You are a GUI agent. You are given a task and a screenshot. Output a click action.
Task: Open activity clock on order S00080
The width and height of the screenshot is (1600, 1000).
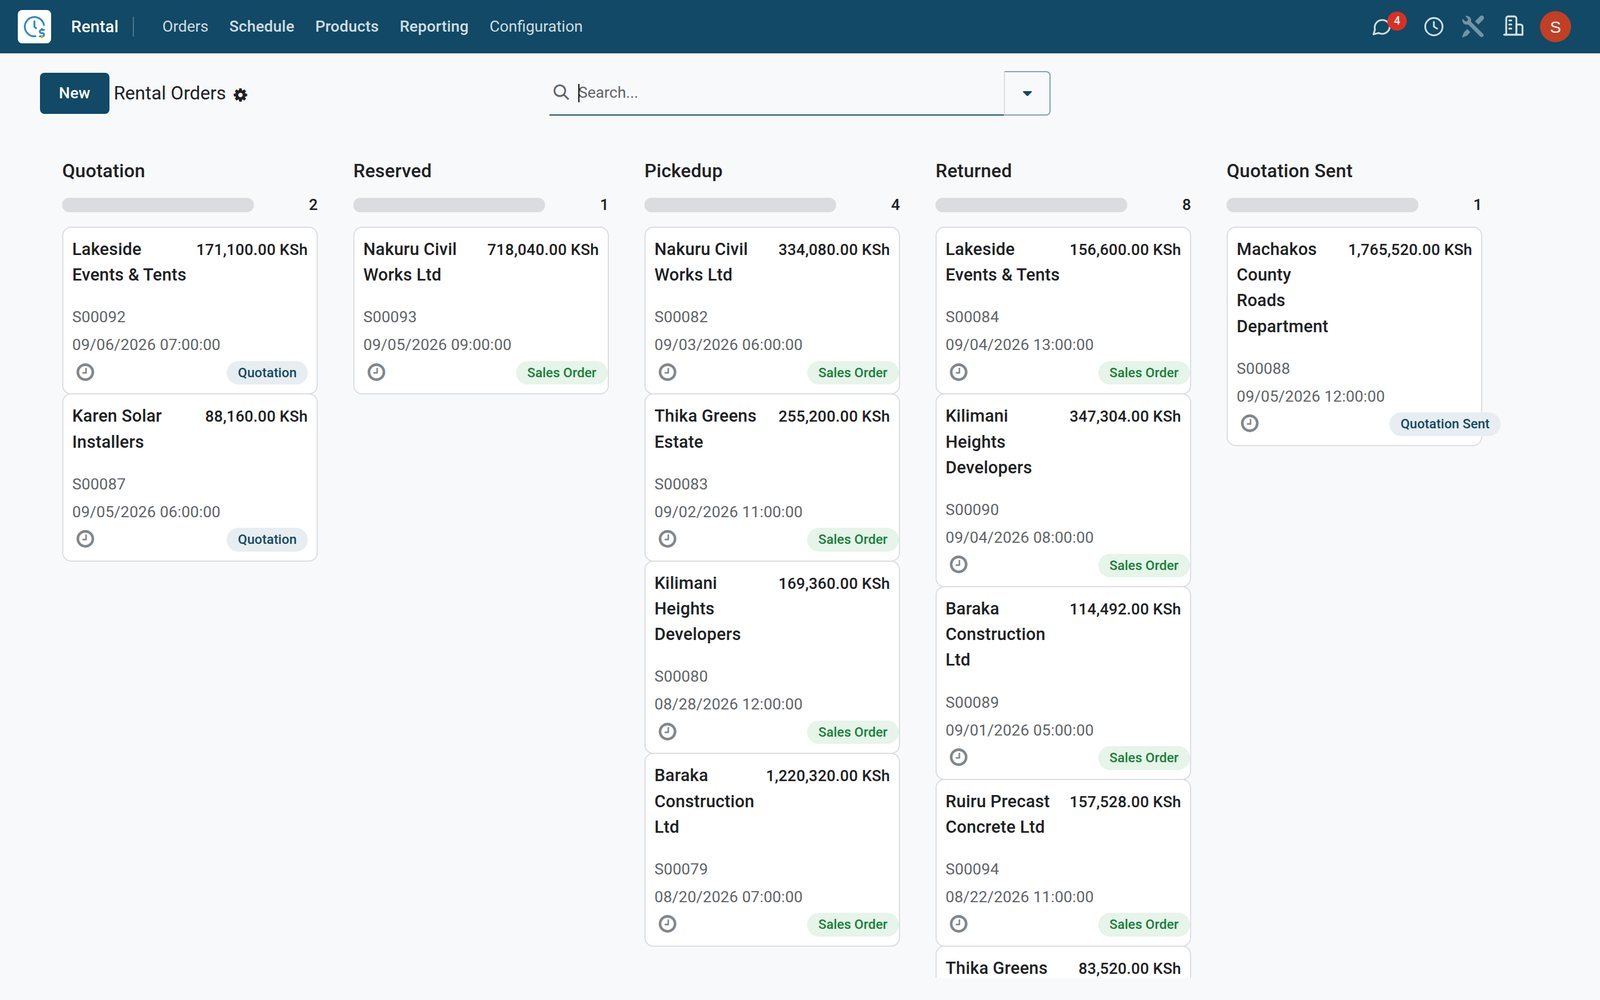pyautogui.click(x=667, y=732)
